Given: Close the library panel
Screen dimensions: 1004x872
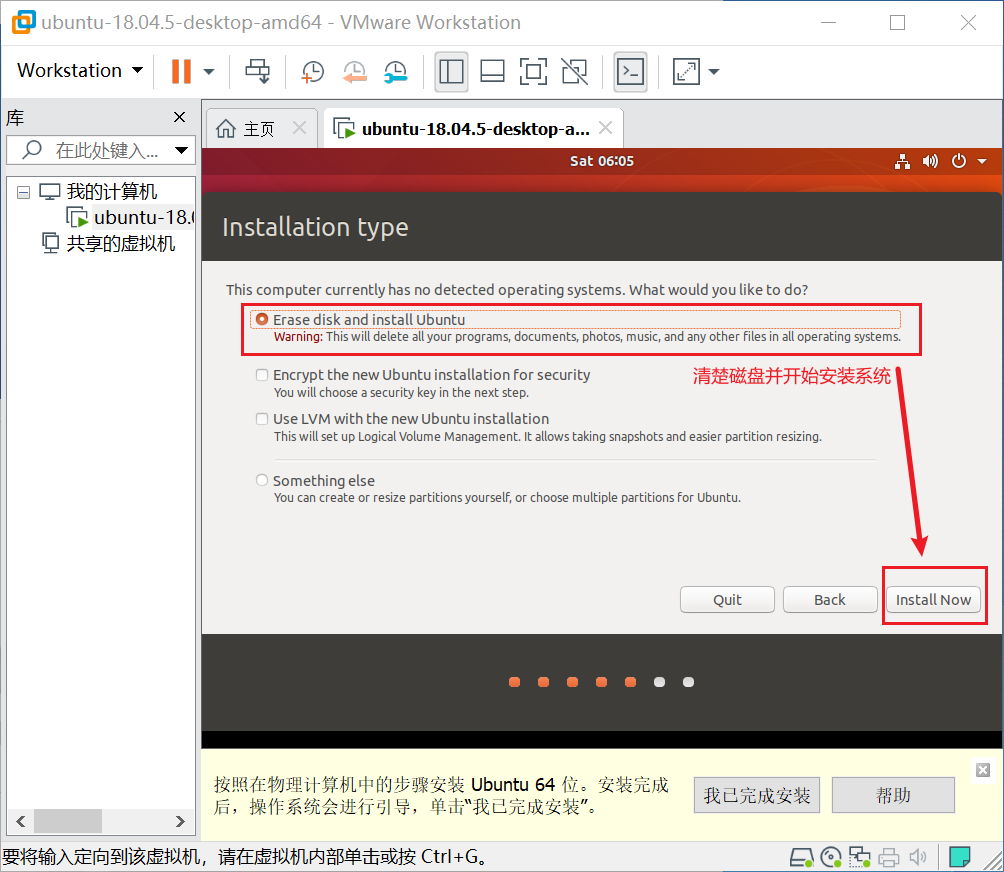Looking at the screenshot, I should [179, 117].
